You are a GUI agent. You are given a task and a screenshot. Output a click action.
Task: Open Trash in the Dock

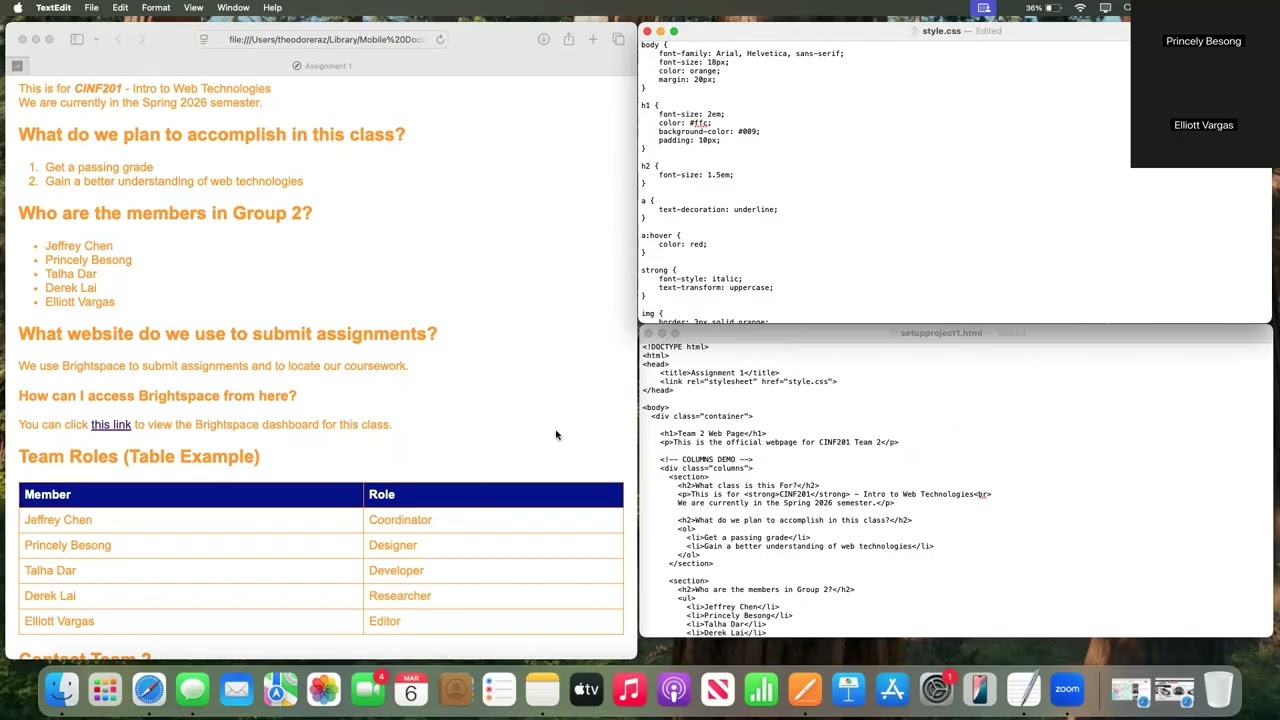(1218, 689)
